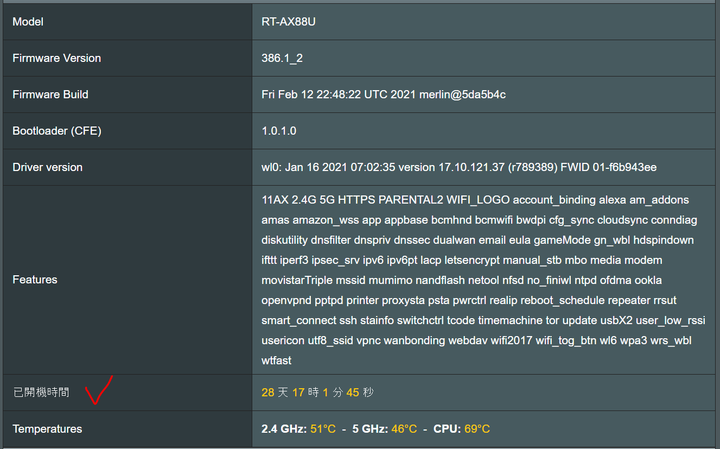
Task: Click the 1.0.1.0 bootloader value
Action: 279,131
